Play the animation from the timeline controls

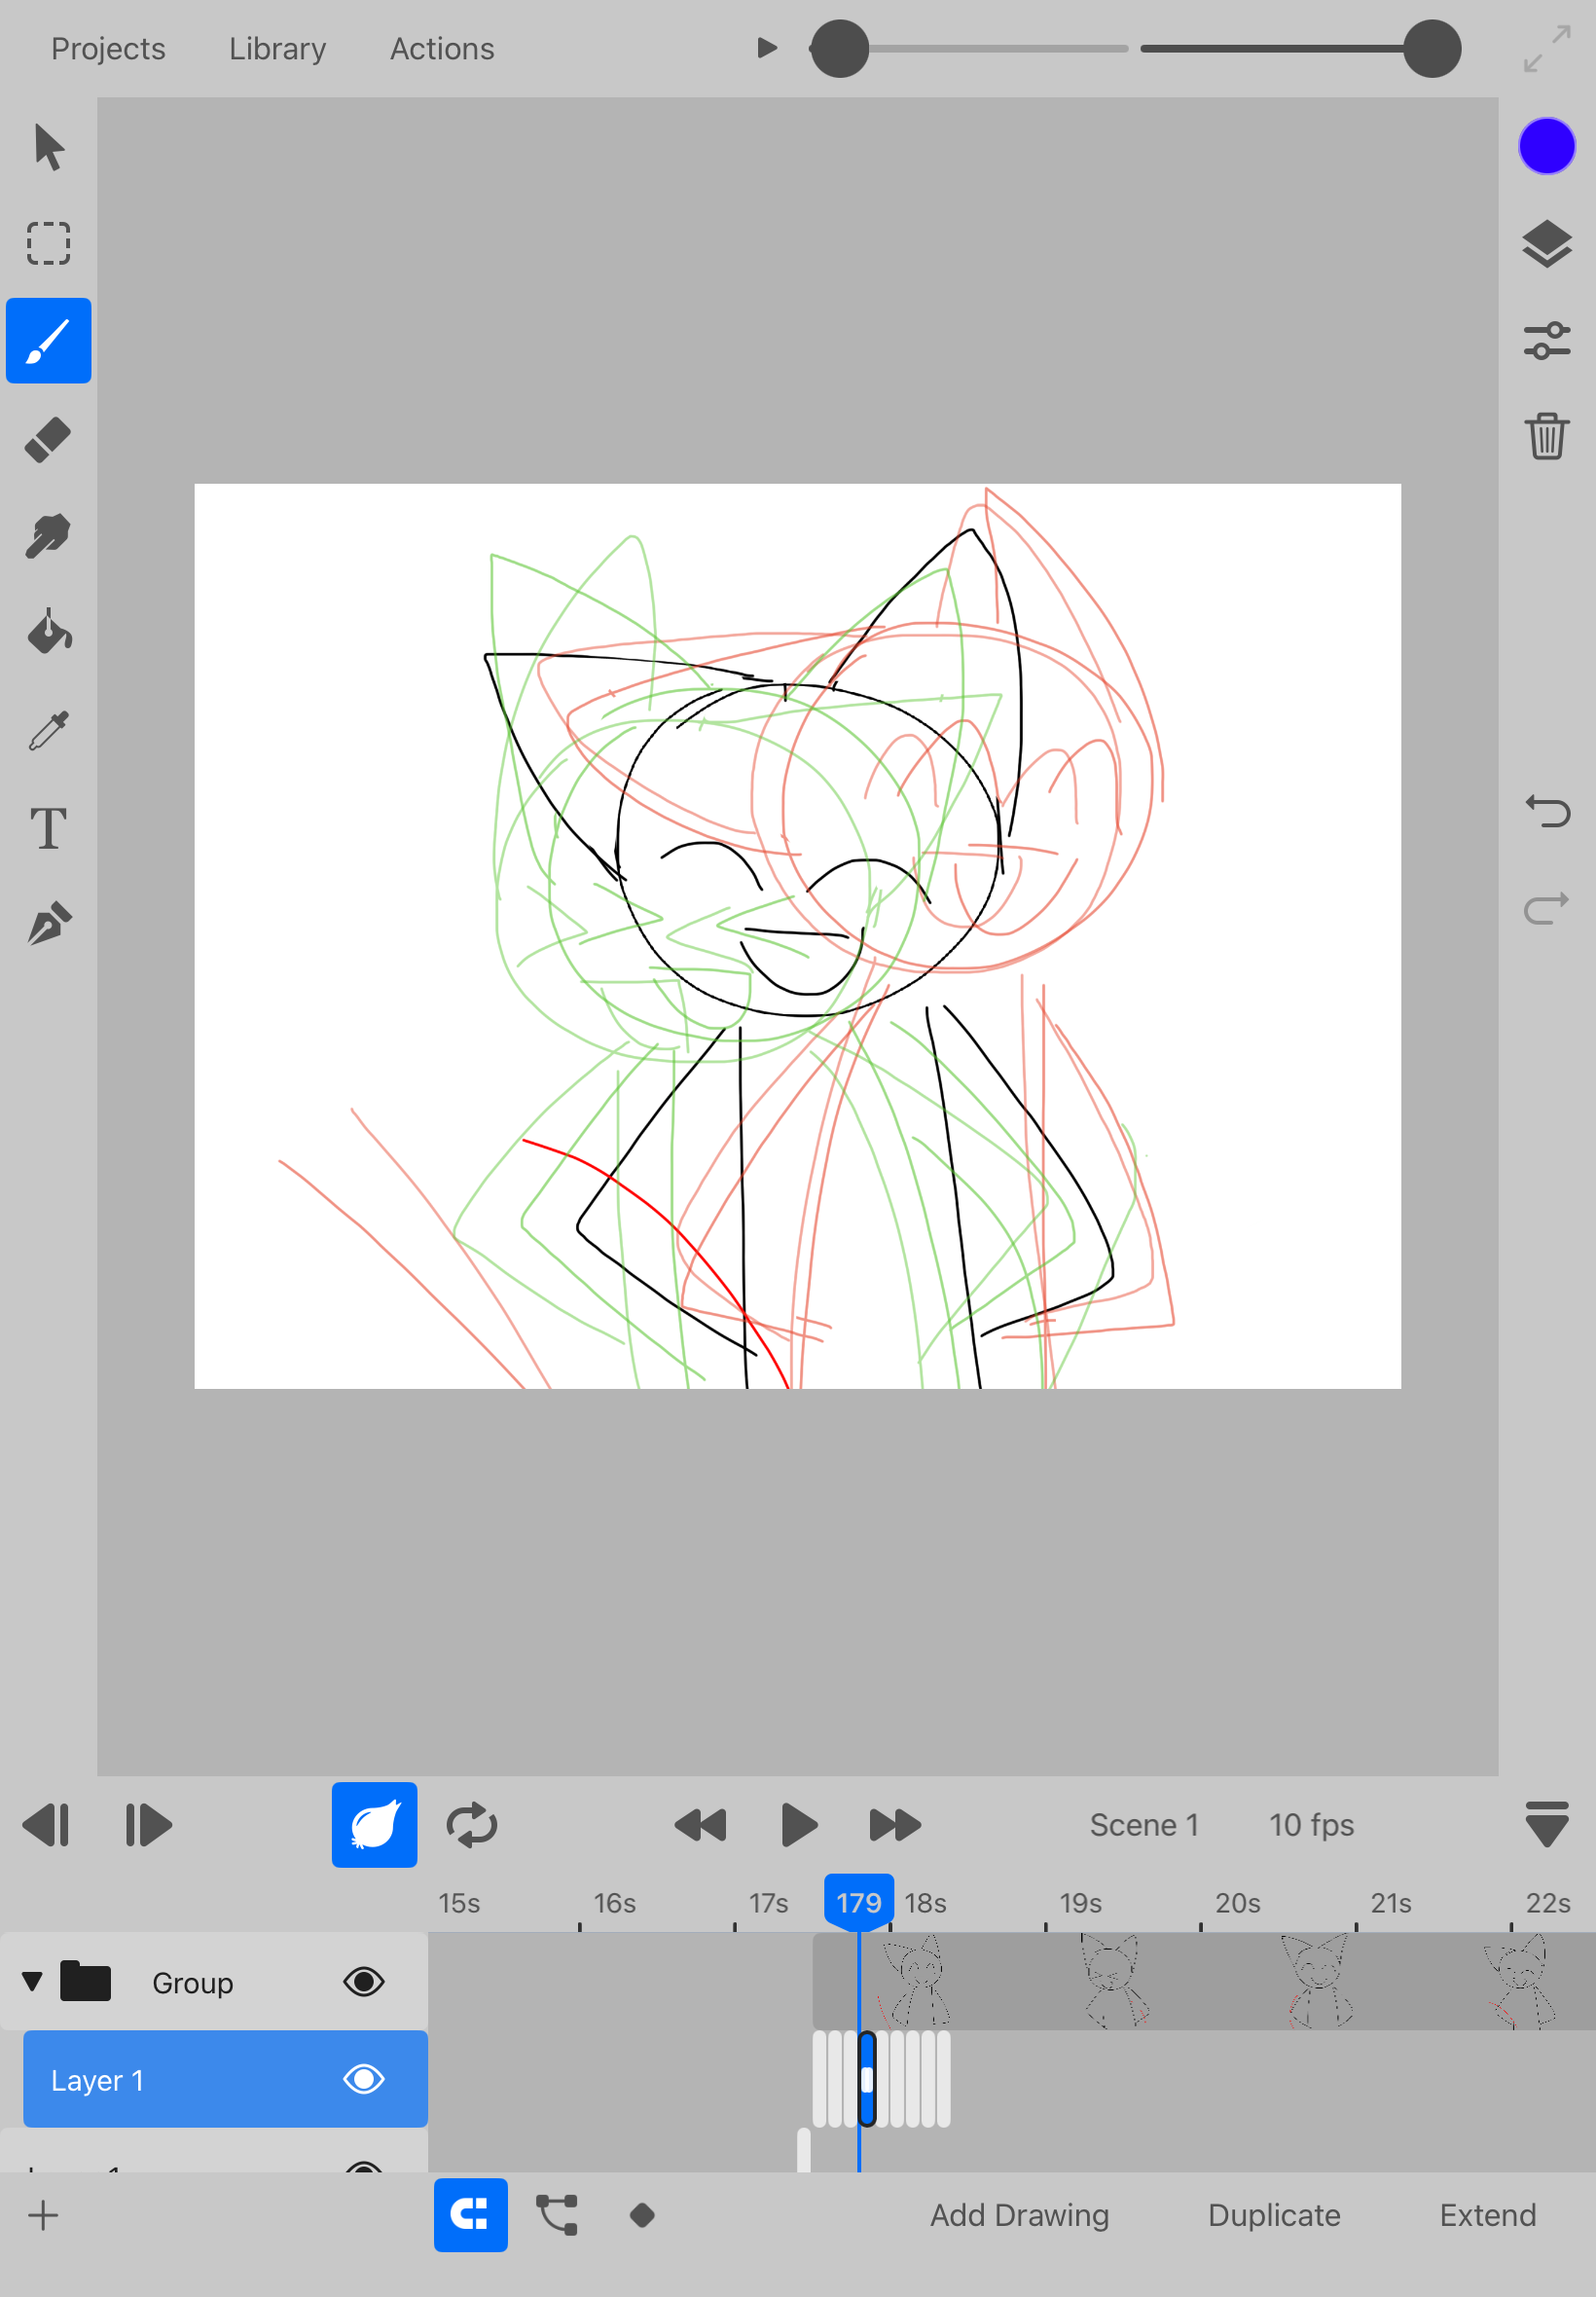point(798,1824)
